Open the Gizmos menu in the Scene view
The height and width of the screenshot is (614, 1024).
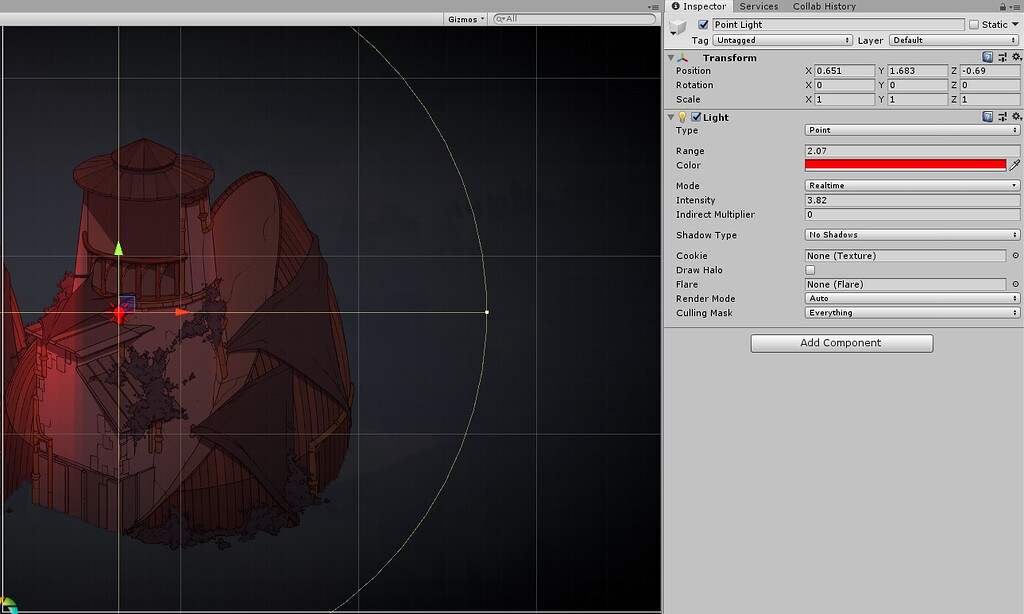464,17
